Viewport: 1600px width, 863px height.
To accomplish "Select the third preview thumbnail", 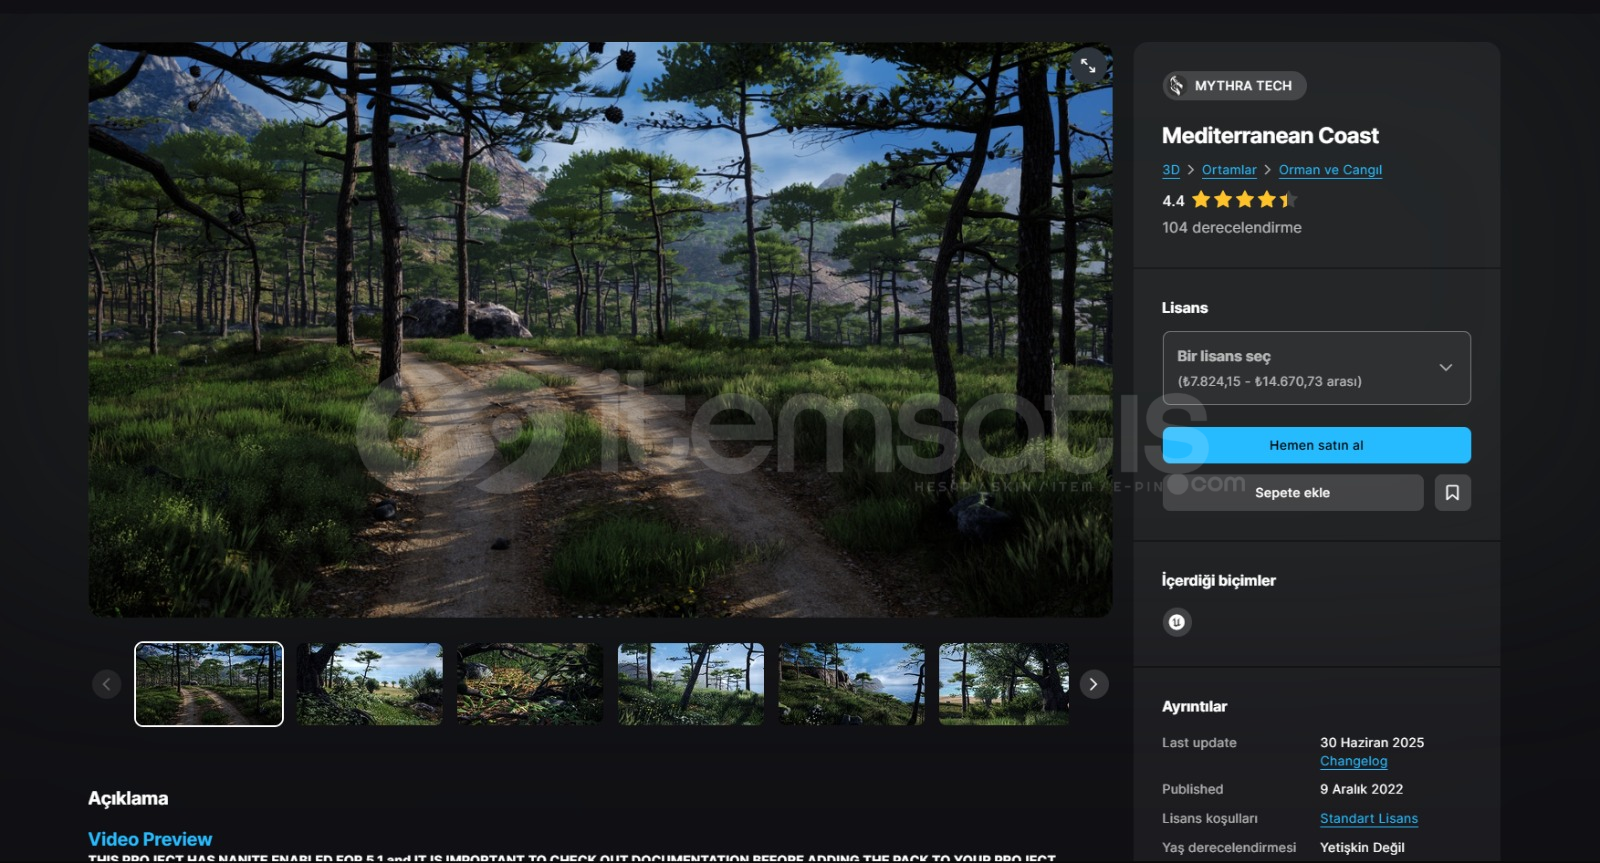I will tap(530, 684).
